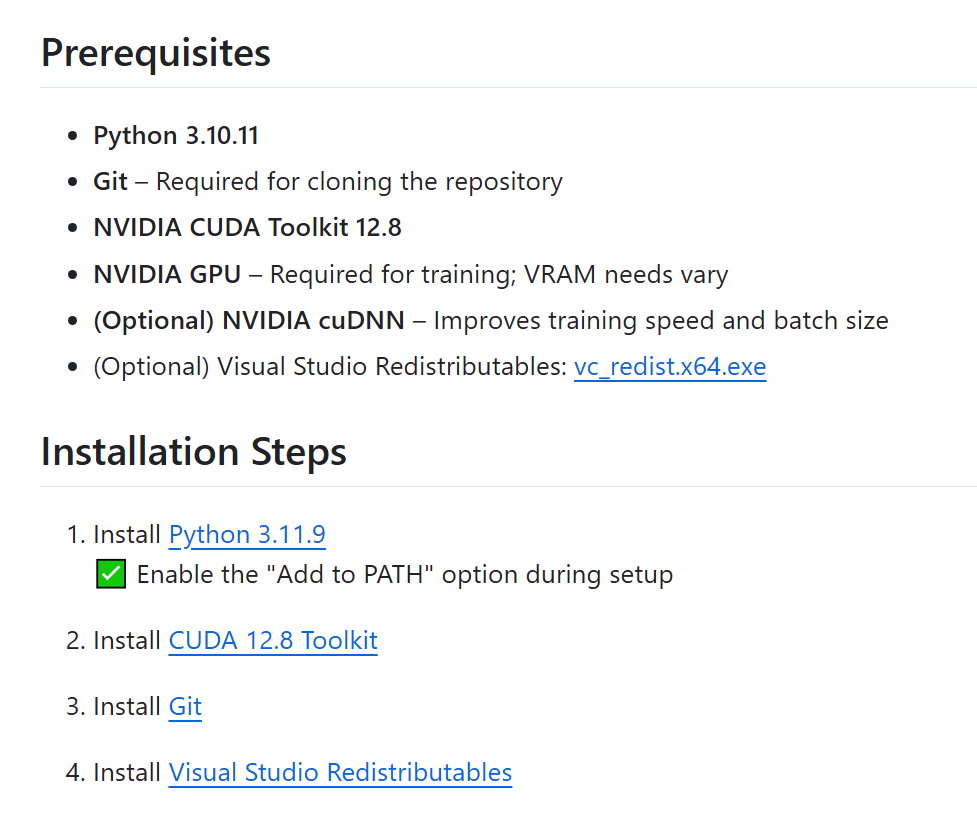Viewport: 977px width, 818px height.
Task: Follow the Python 3.11.9 install link
Action: (247, 535)
